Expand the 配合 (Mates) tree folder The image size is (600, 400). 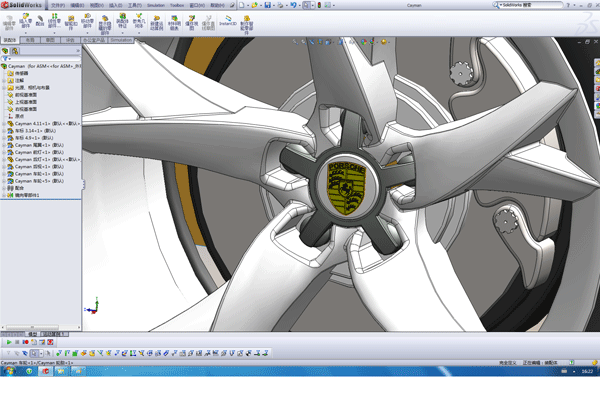tap(4, 188)
